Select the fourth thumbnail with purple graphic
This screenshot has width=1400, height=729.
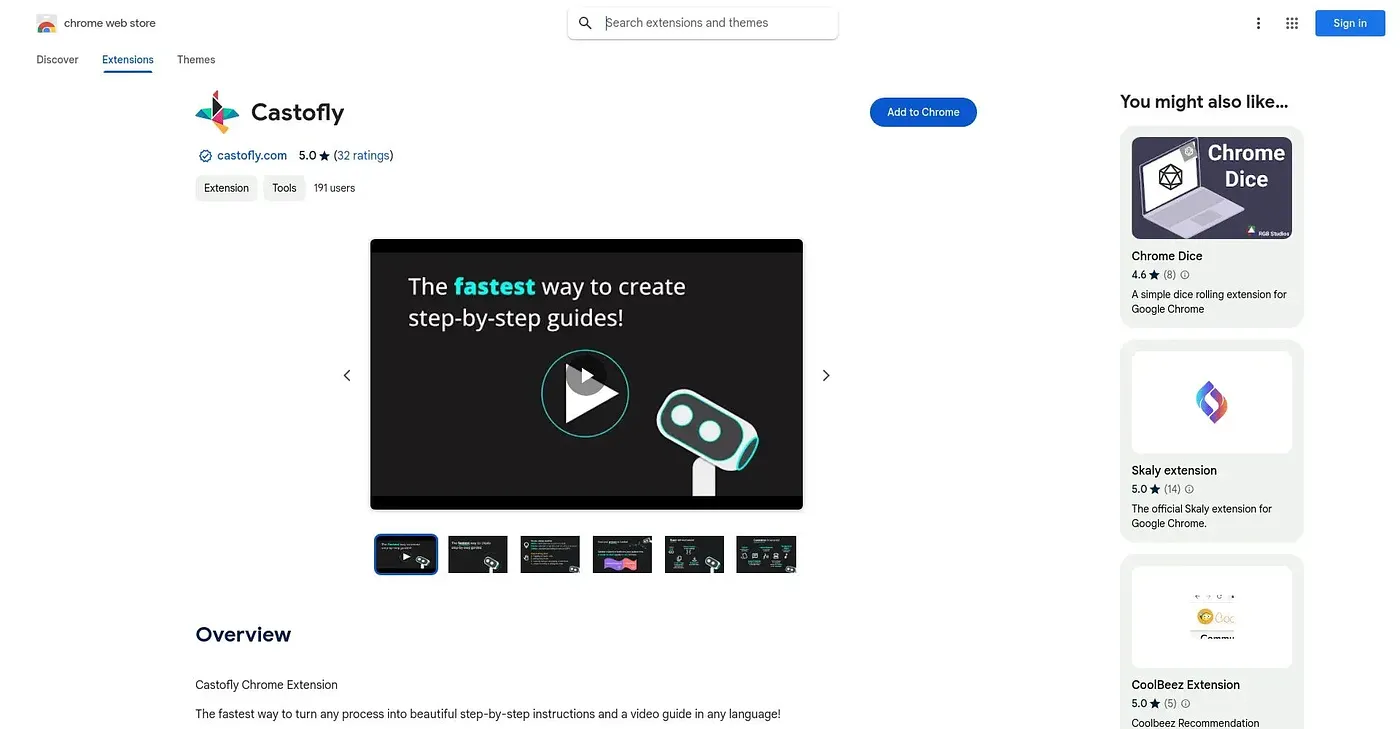pyautogui.click(x=622, y=554)
